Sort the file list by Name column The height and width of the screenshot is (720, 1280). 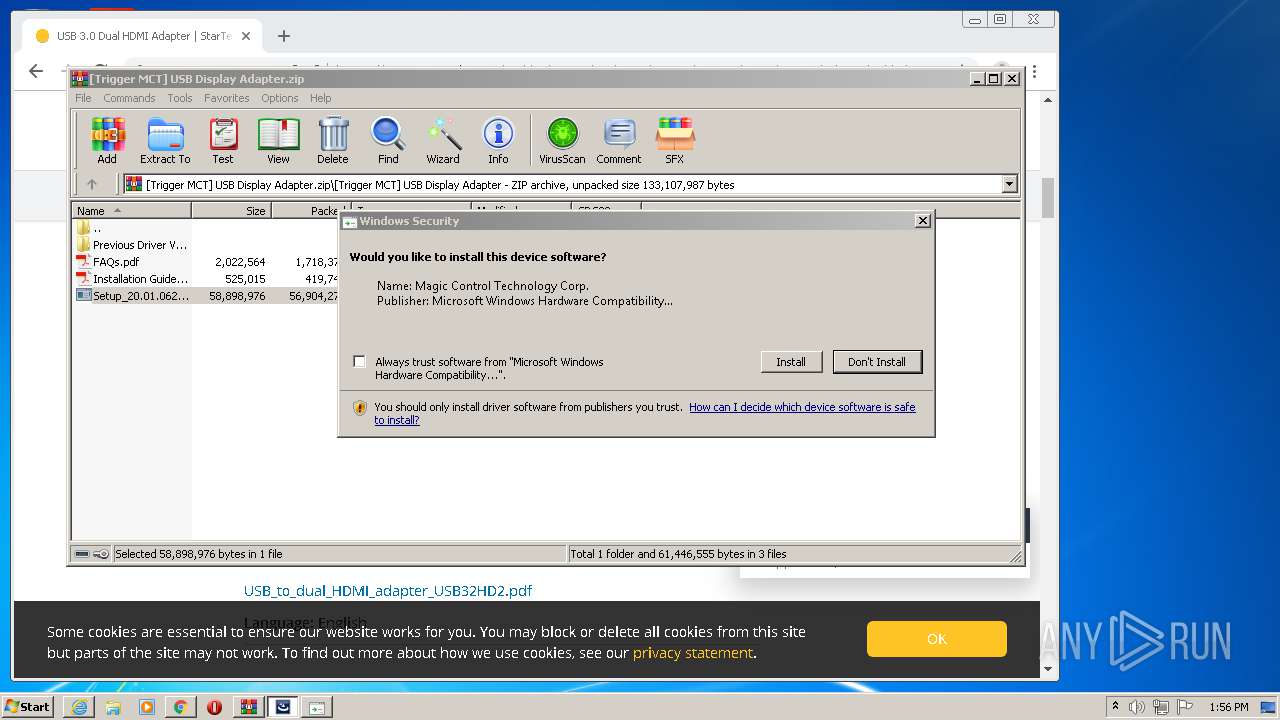tap(131, 210)
